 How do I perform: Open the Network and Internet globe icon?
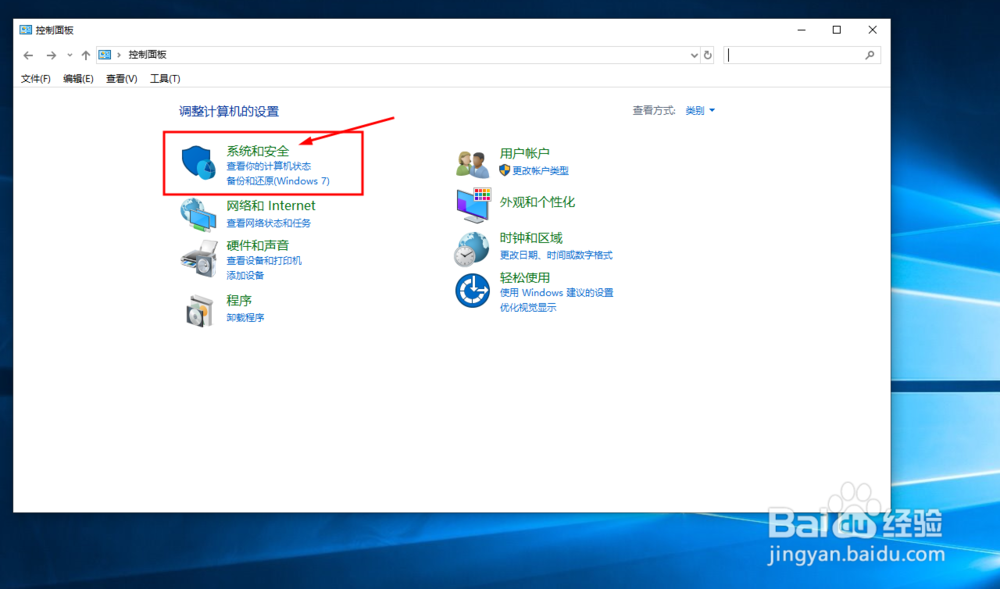coord(198,214)
